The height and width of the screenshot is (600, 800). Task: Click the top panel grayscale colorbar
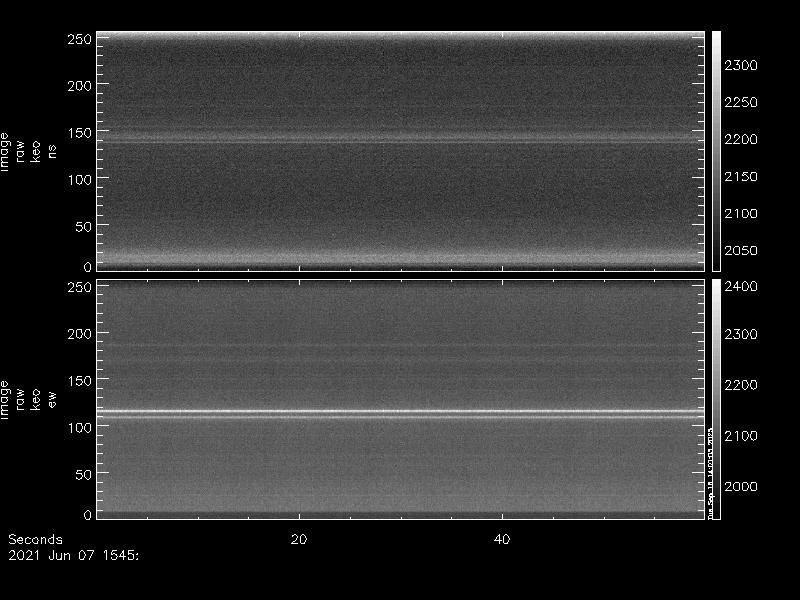click(x=716, y=150)
